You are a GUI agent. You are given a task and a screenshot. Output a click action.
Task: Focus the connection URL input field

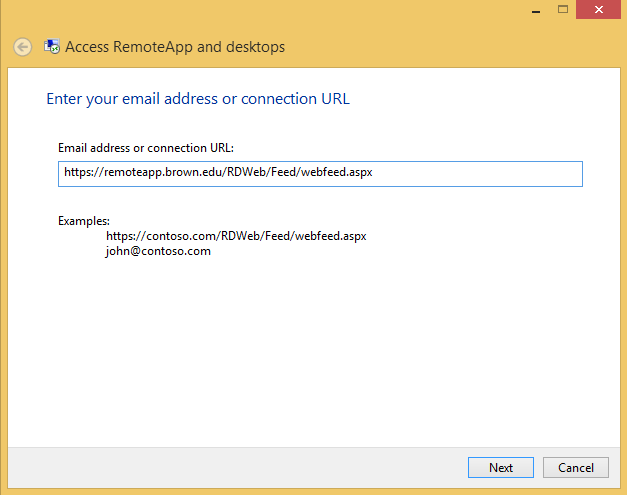click(x=320, y=174)
